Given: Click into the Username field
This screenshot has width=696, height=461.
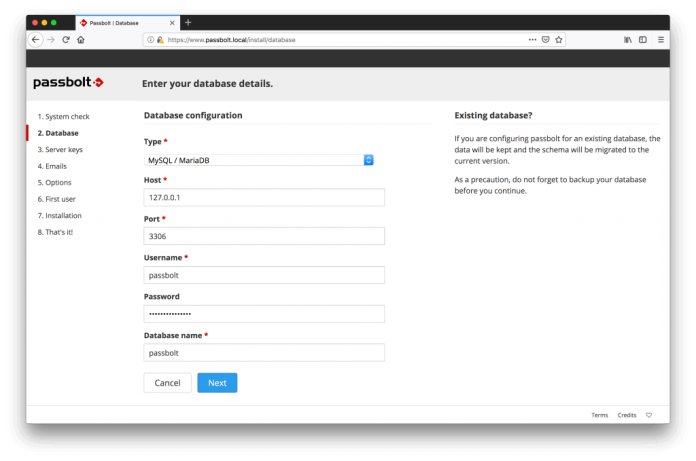Looking at the screenshot, I should tap(264, 275).
